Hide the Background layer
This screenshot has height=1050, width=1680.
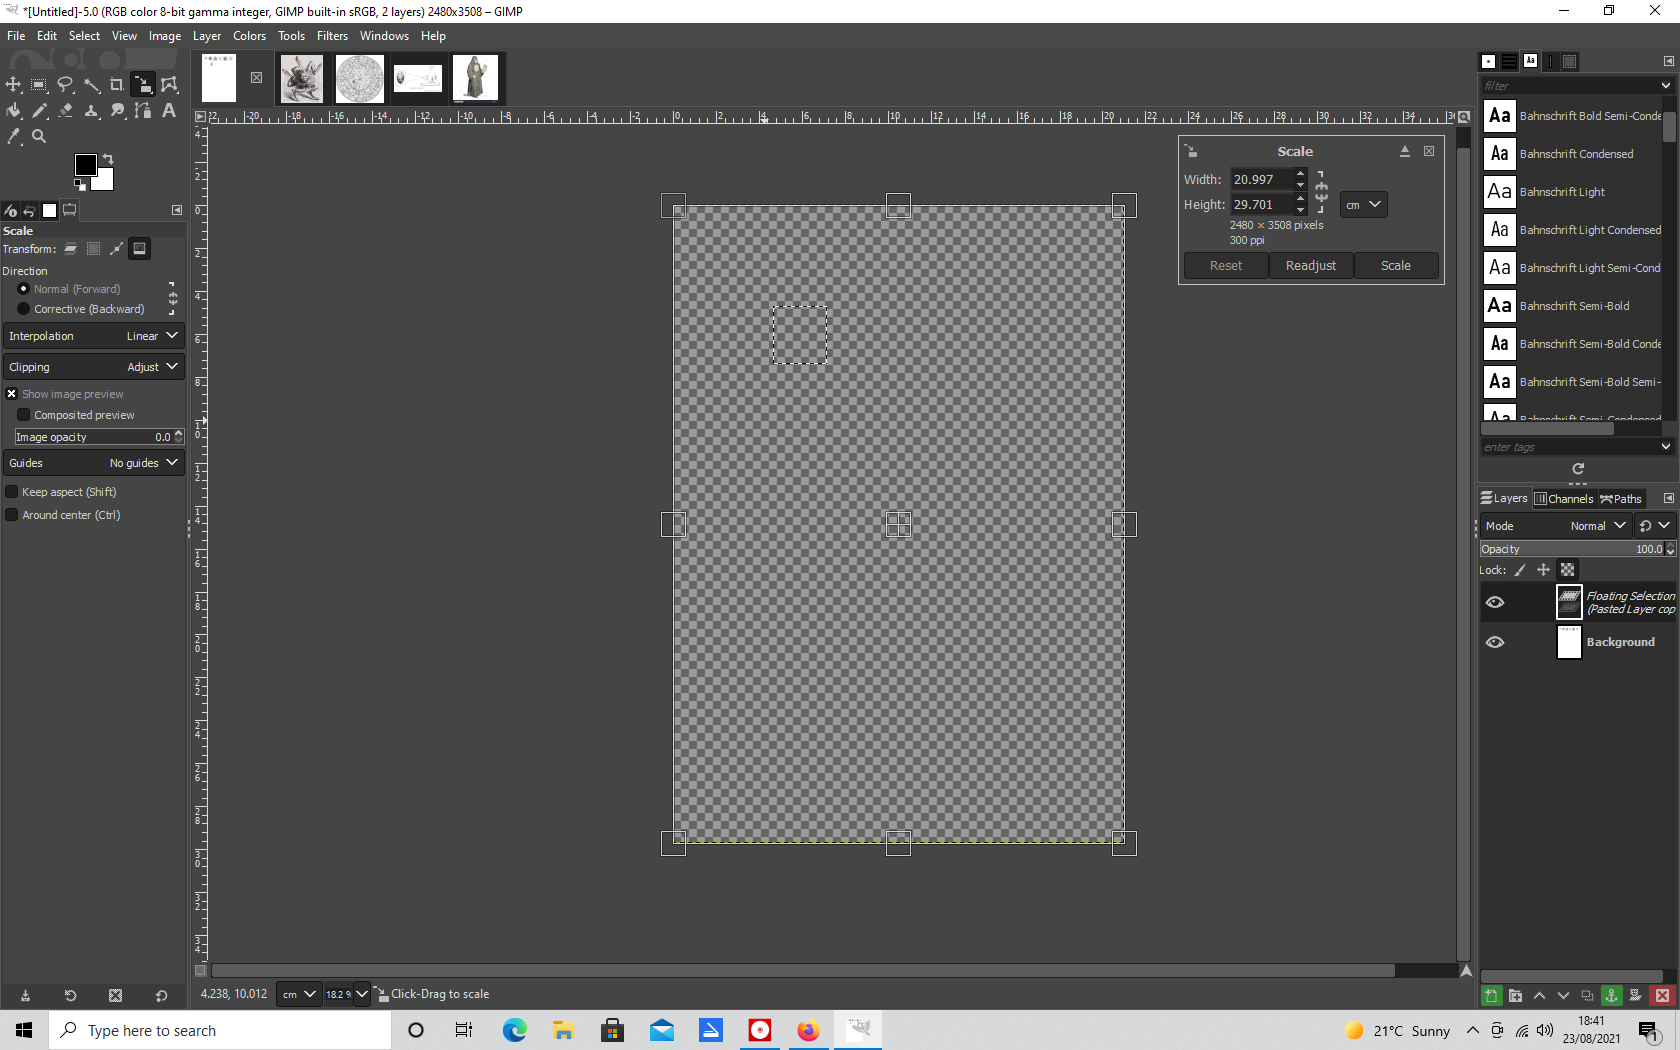(x=1495, y=642)
